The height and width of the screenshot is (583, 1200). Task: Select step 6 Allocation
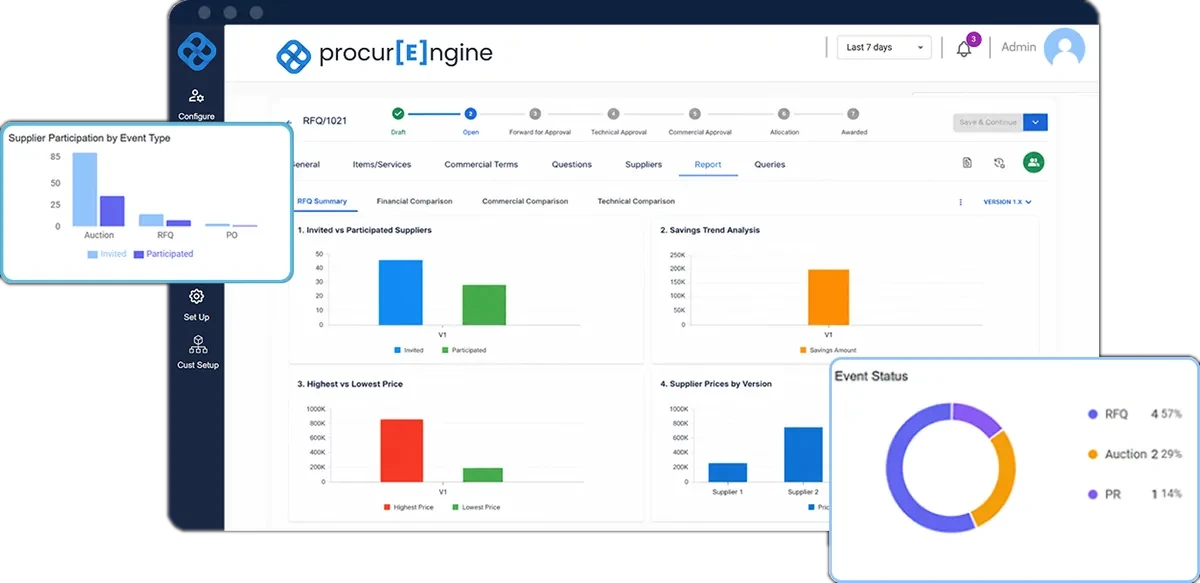(784, 114)
